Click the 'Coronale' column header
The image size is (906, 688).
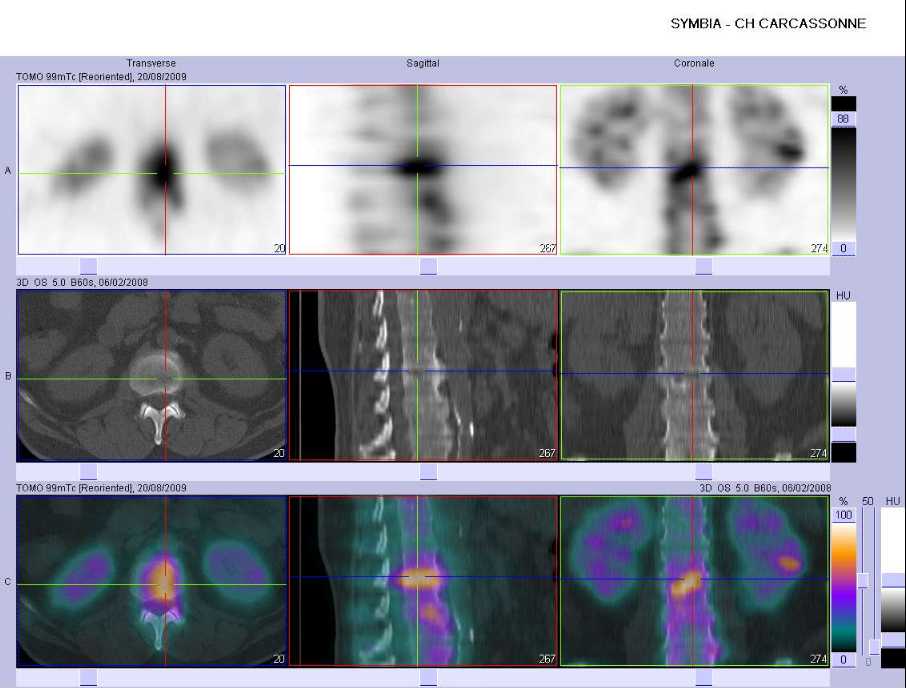694,63
